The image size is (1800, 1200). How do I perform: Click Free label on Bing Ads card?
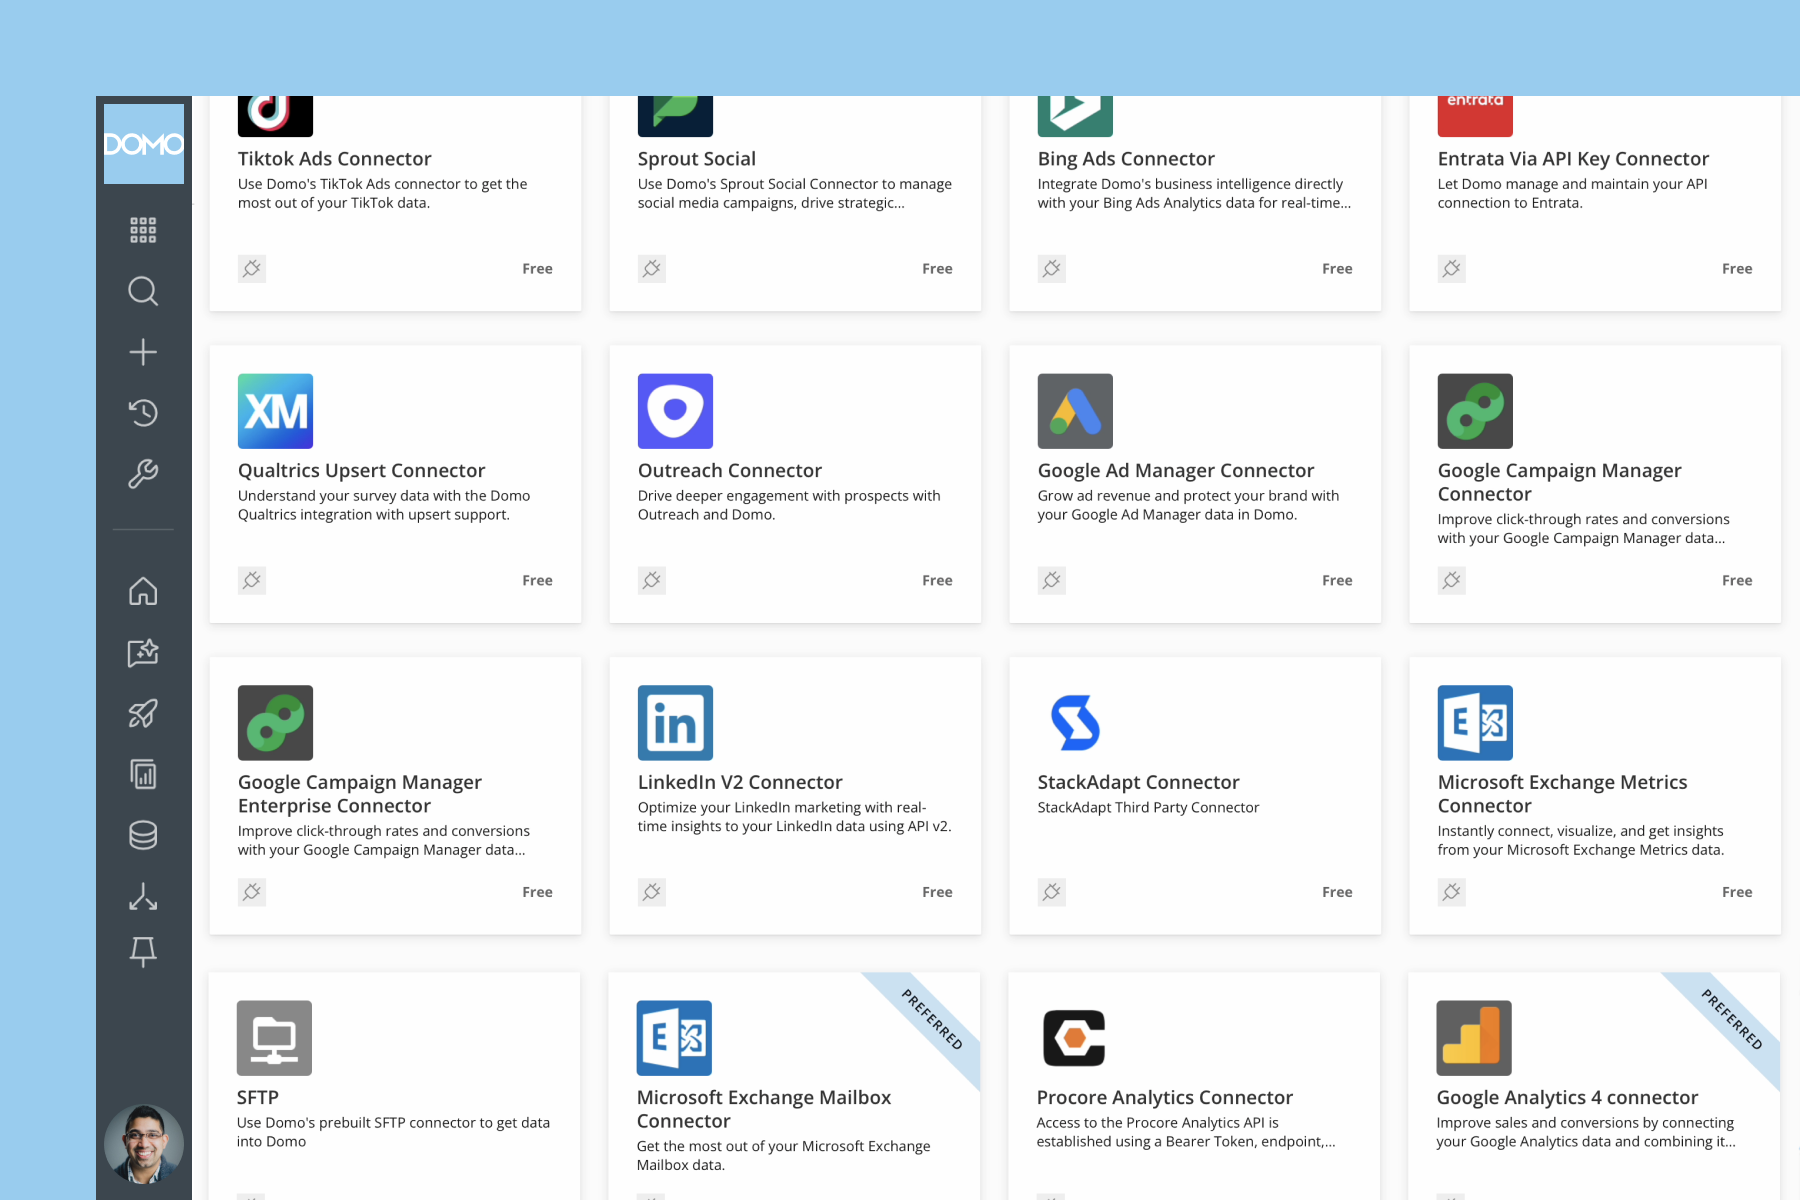click(1337, 268)
